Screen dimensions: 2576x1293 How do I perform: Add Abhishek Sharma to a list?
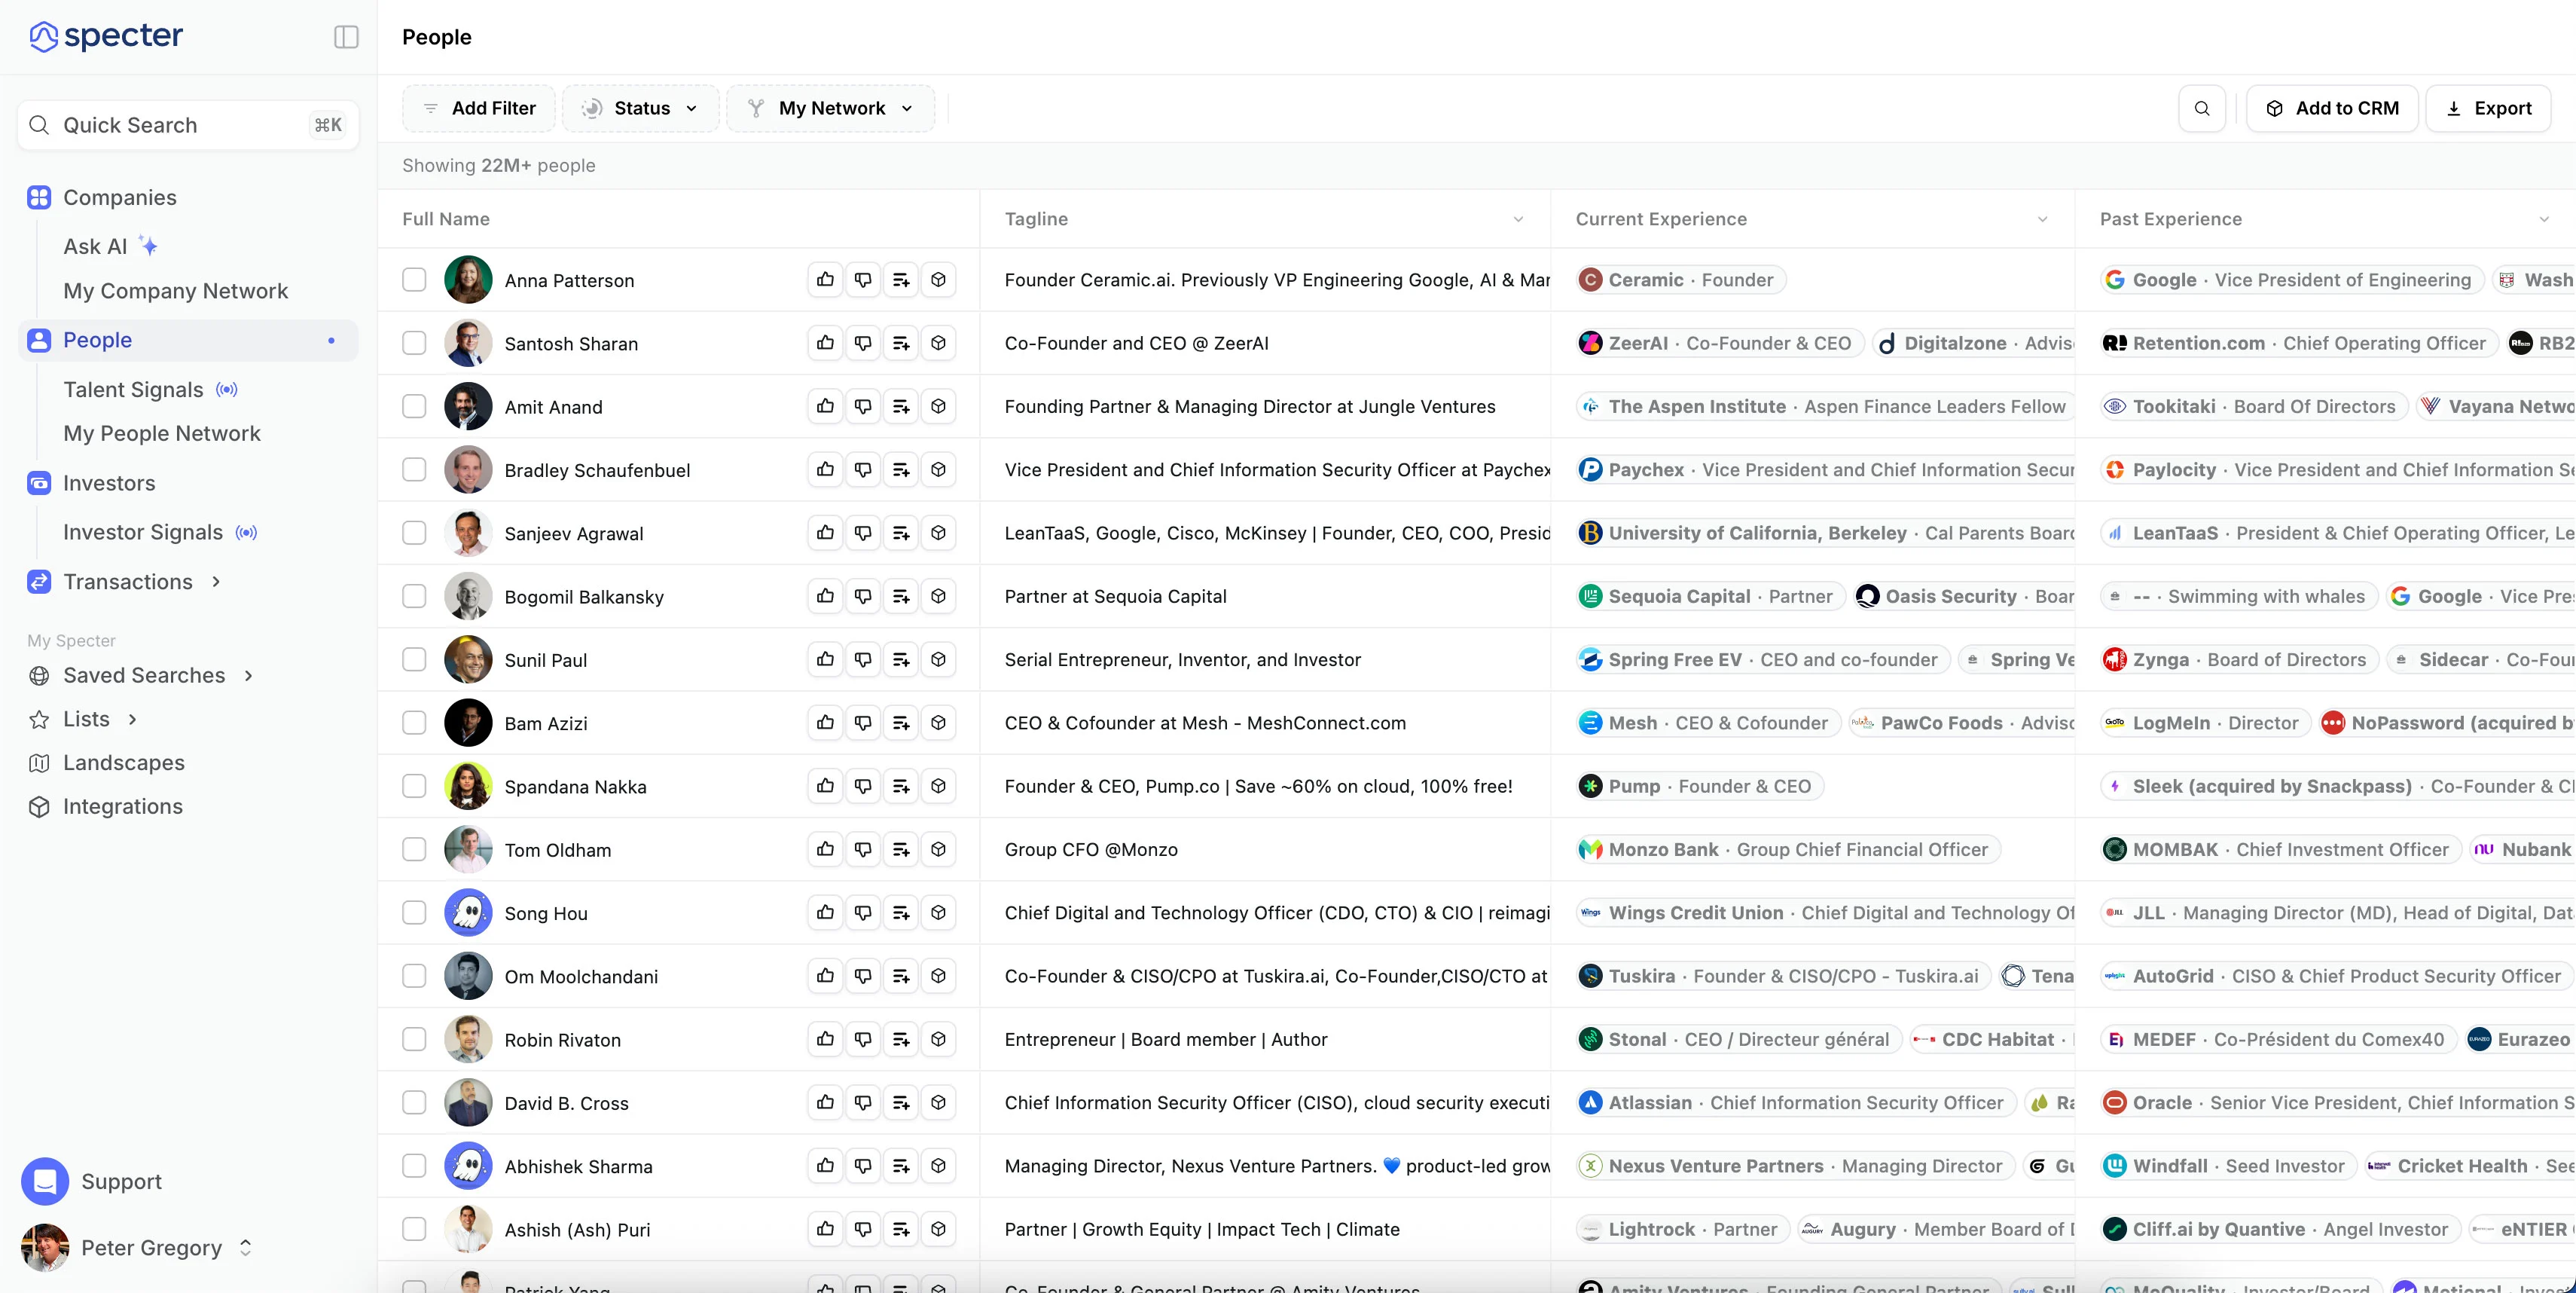point(901,1166)
